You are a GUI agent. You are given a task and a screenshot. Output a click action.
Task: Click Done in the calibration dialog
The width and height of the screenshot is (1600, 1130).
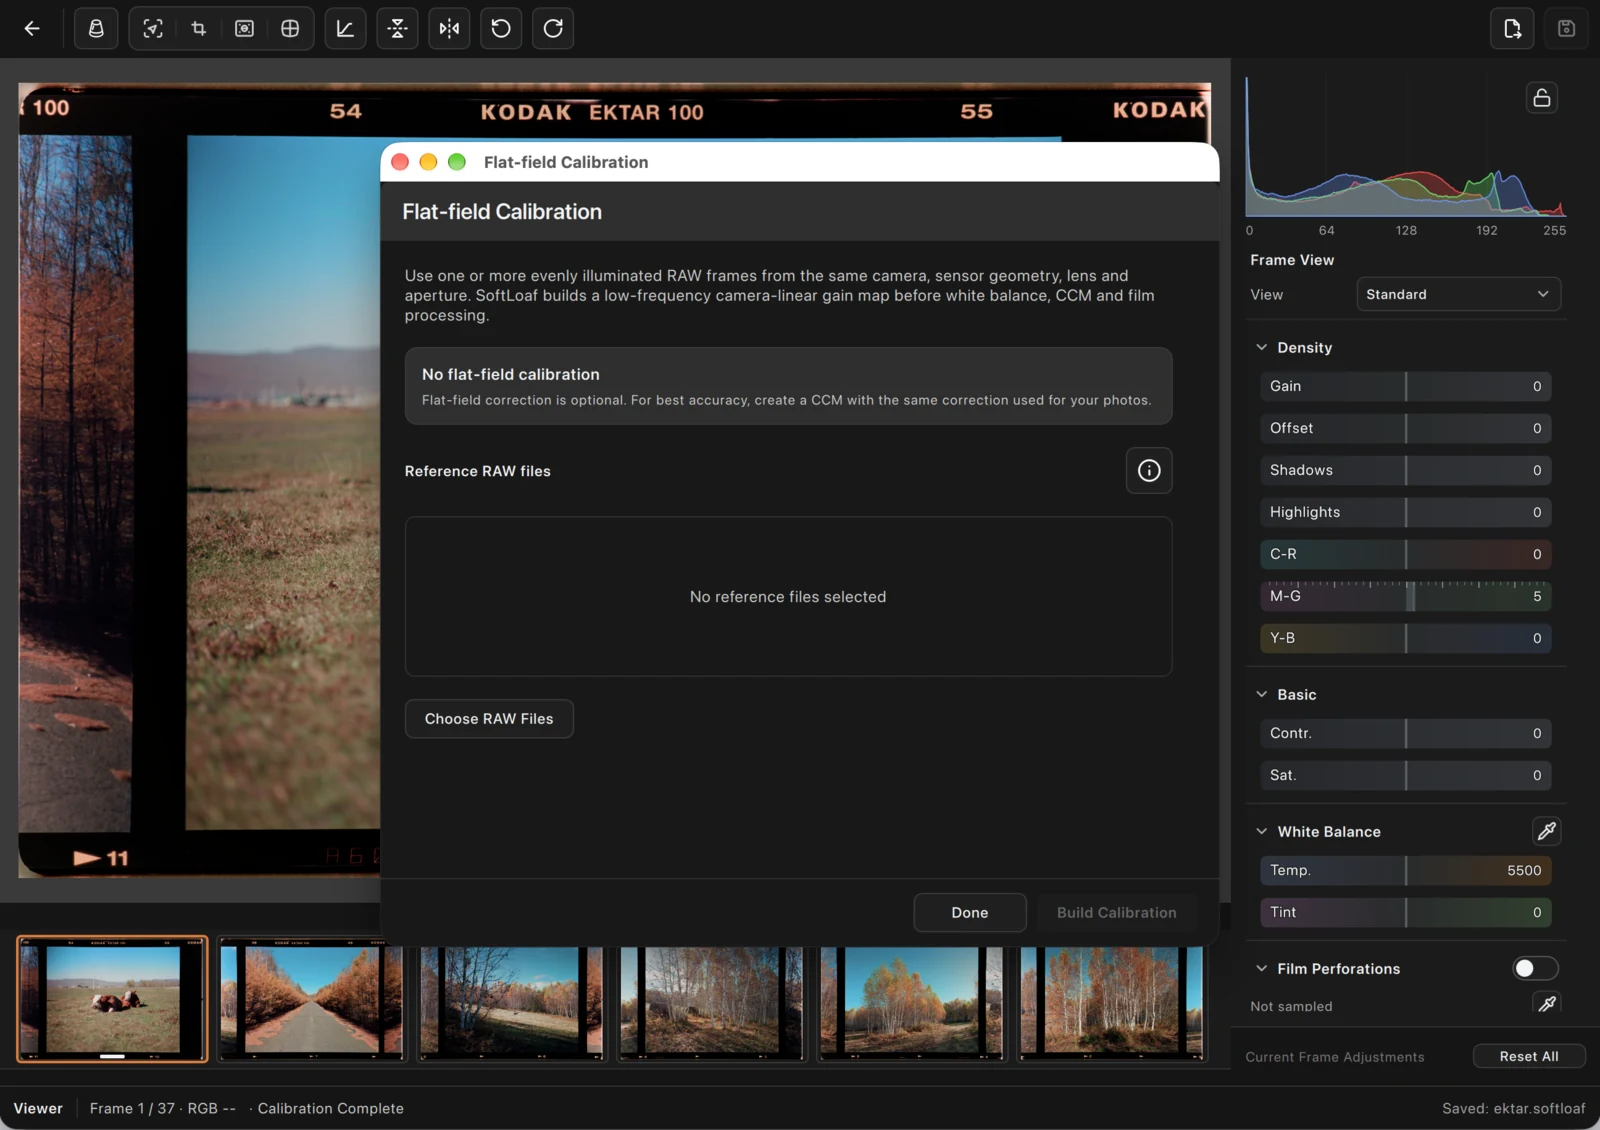(x=970, y=912)
